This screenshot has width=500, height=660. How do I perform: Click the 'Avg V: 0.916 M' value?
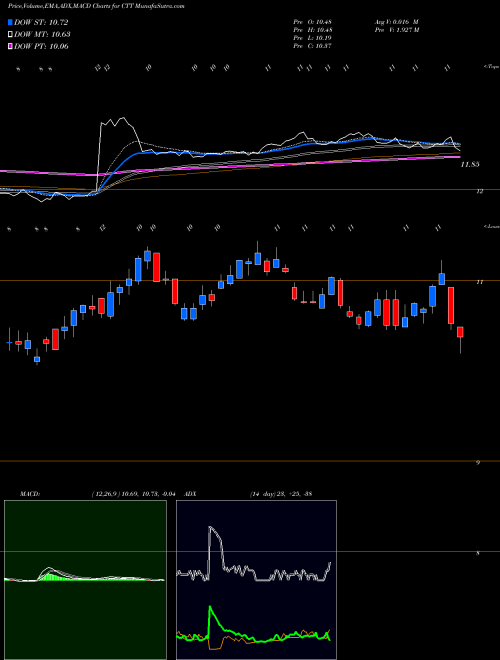pos(396,21)
